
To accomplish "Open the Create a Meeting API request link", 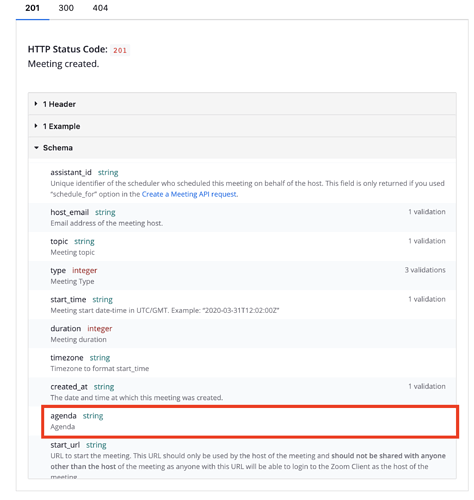I will click(x=190, y=194).
